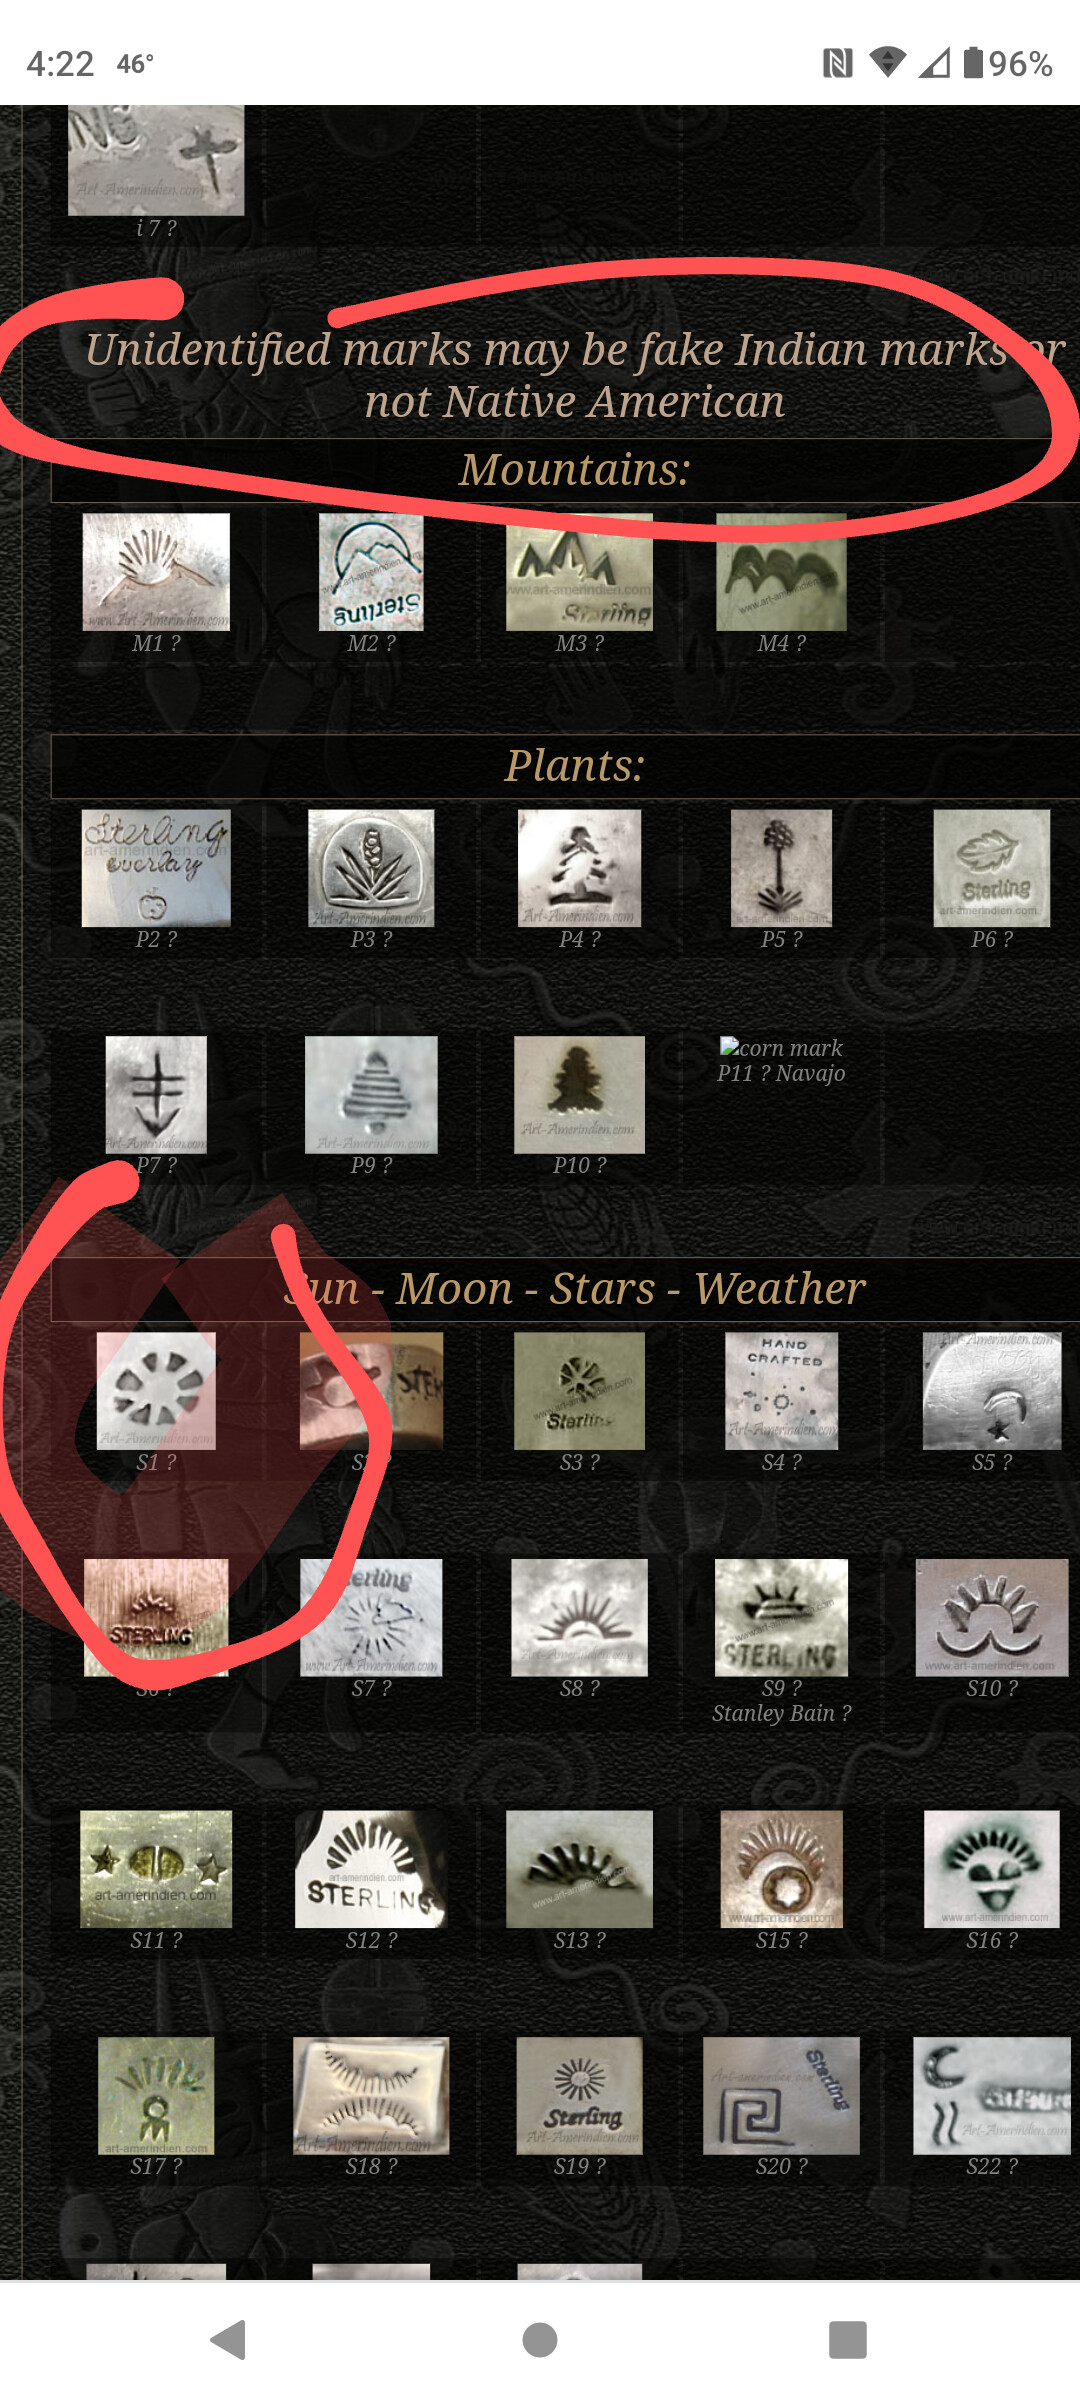
Task: Tap the recent apps square button
Action: pos(848,2340)
